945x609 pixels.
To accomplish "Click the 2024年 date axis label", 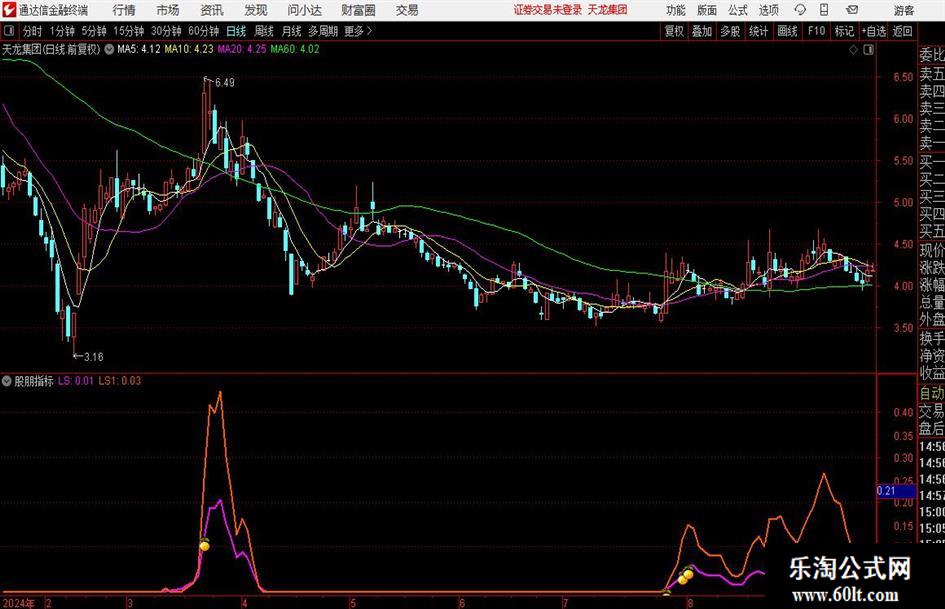I will click(19, 602).
